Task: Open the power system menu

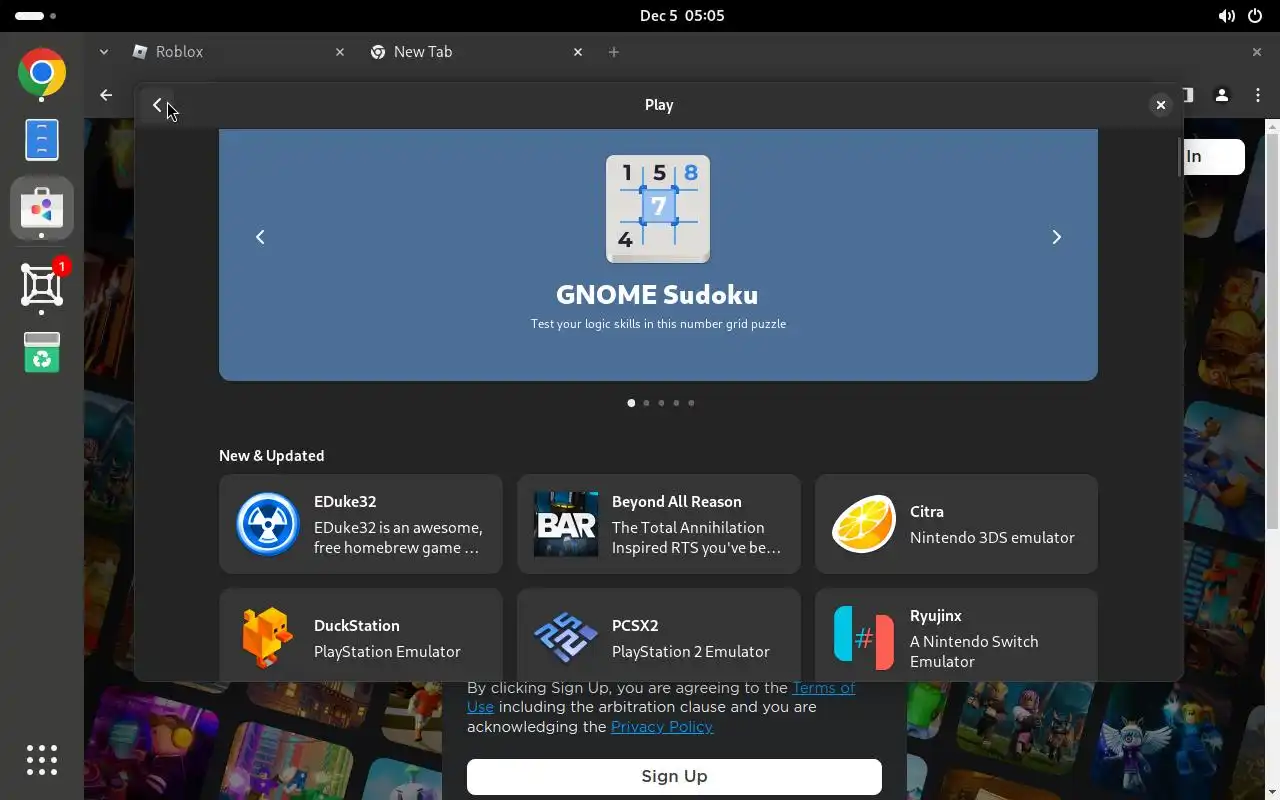Action: click(1257, 16)
